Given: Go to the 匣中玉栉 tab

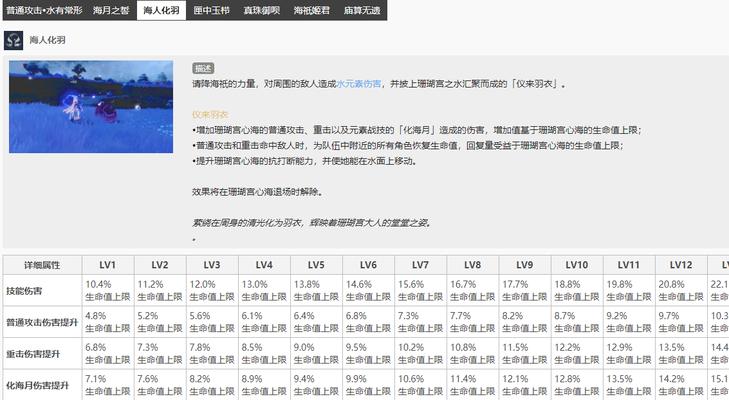Looking at the screenshot, I should (212, 10).
